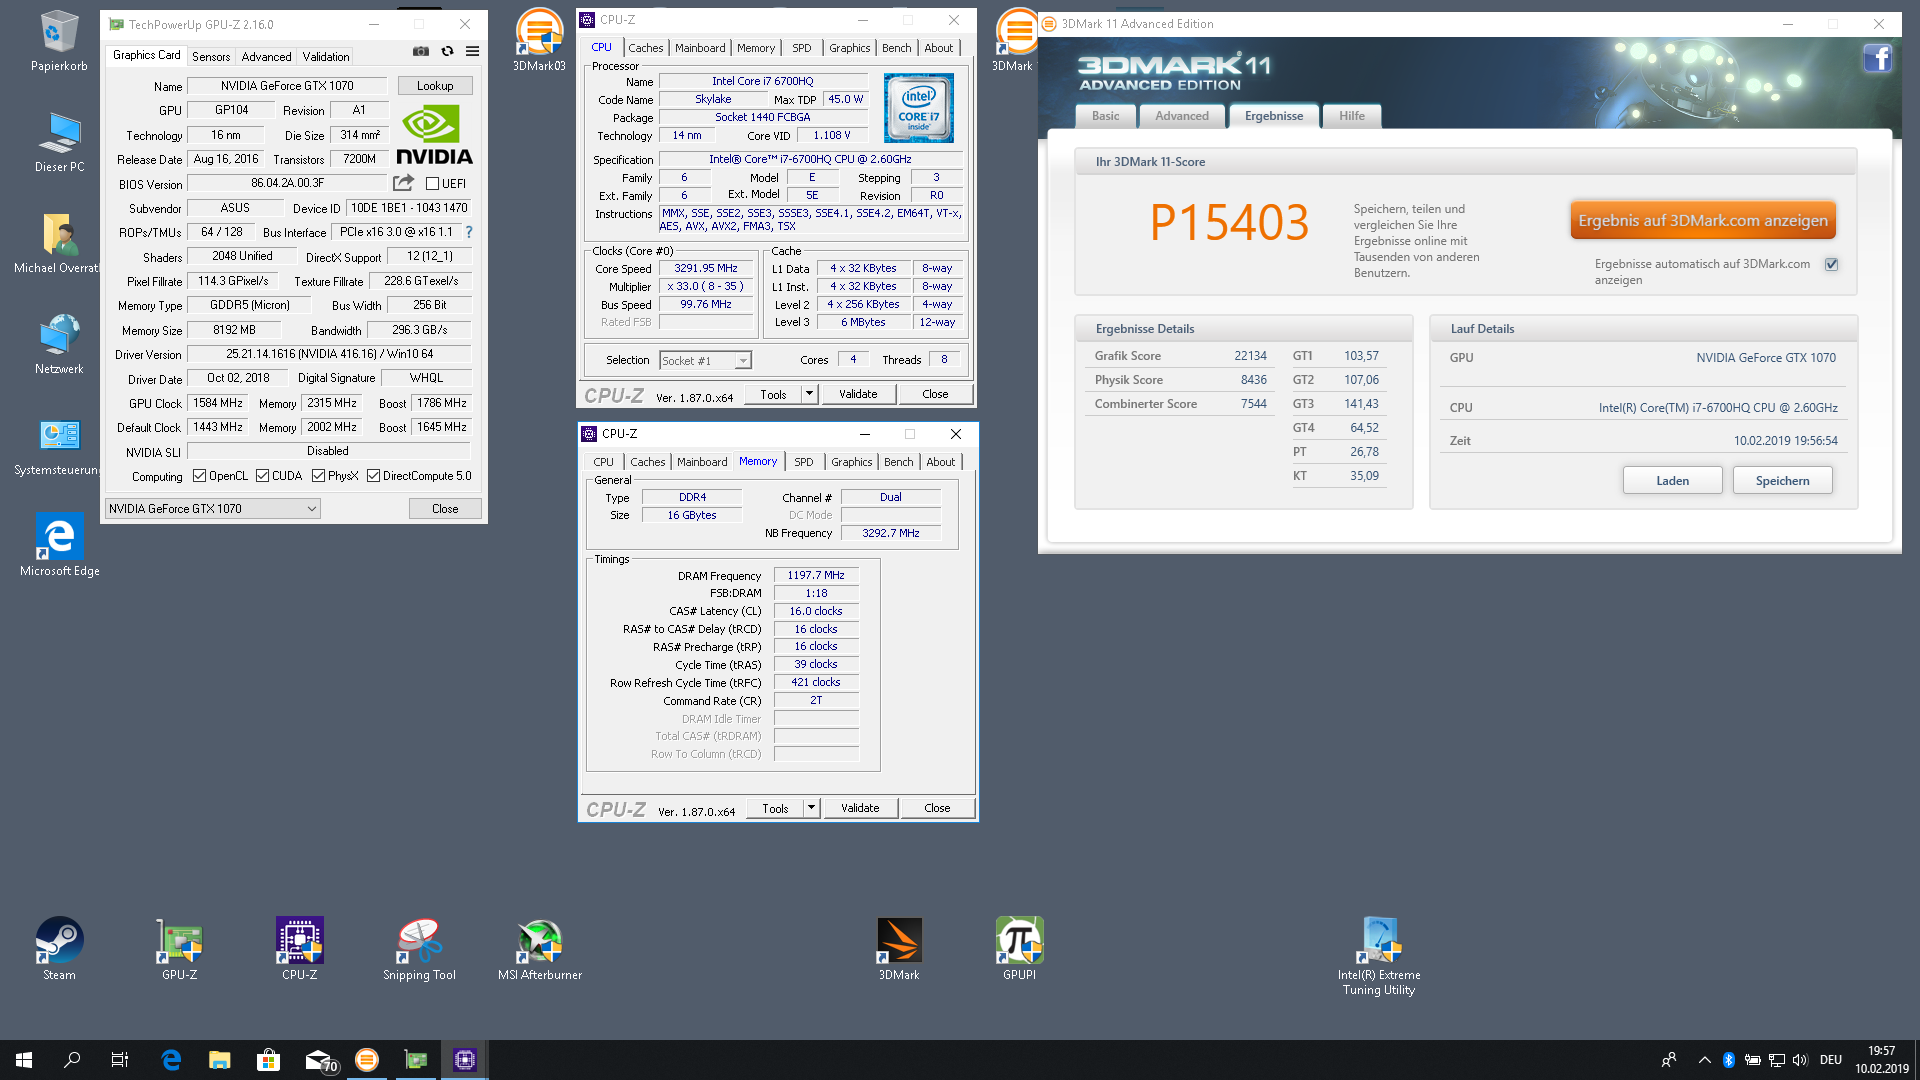Click the DRAM Frequency value 1197.7 MHz

tap(816, 576)
